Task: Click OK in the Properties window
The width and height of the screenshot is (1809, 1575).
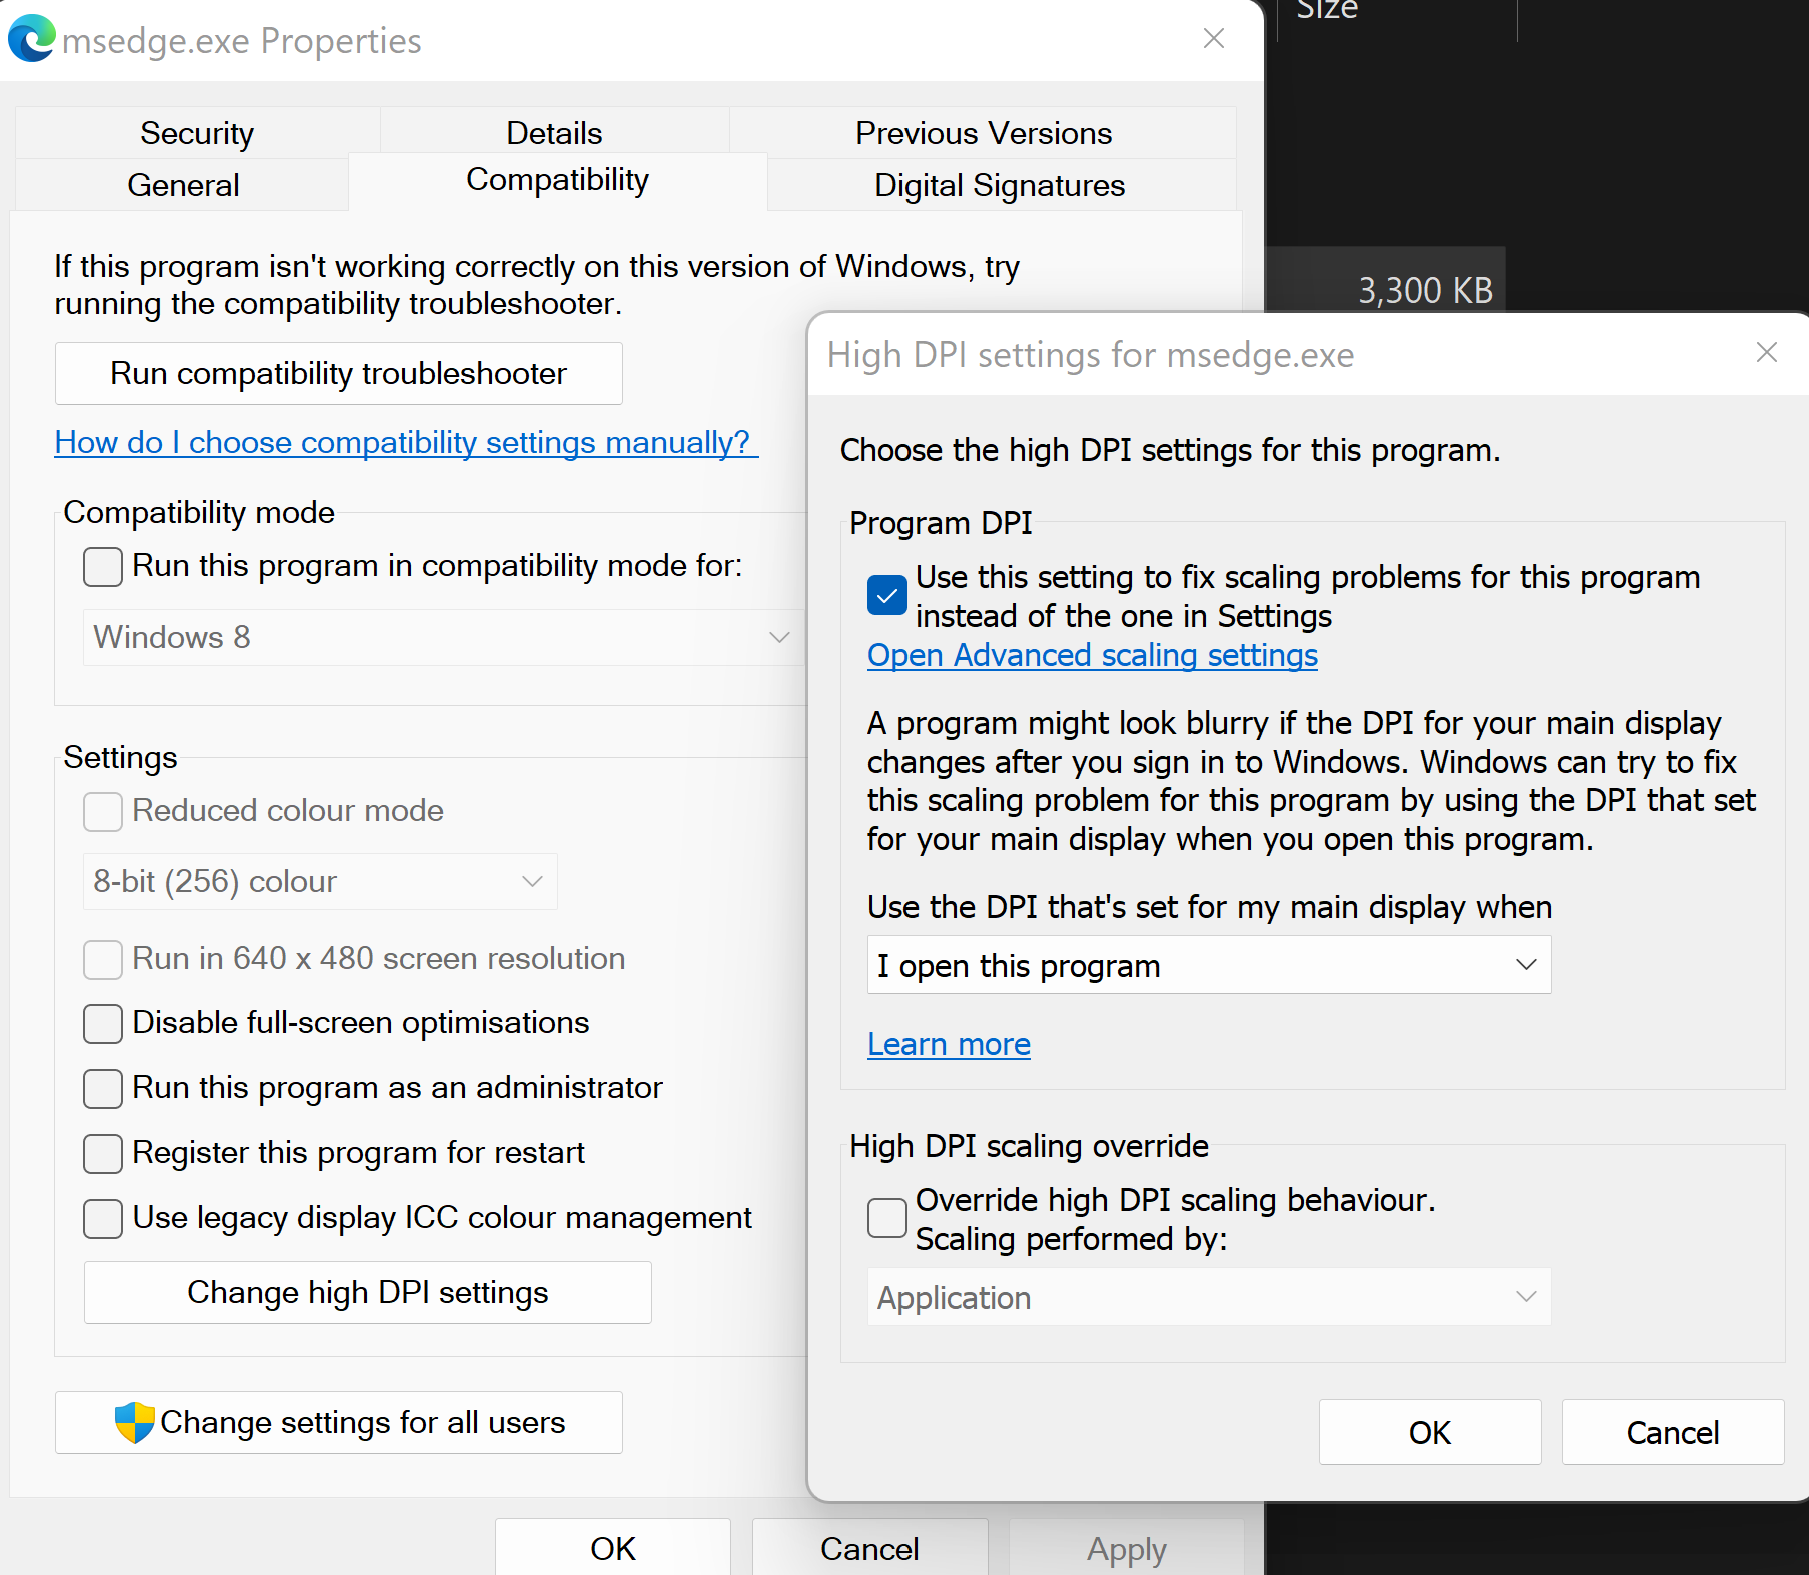Action: coord(613,1547)
